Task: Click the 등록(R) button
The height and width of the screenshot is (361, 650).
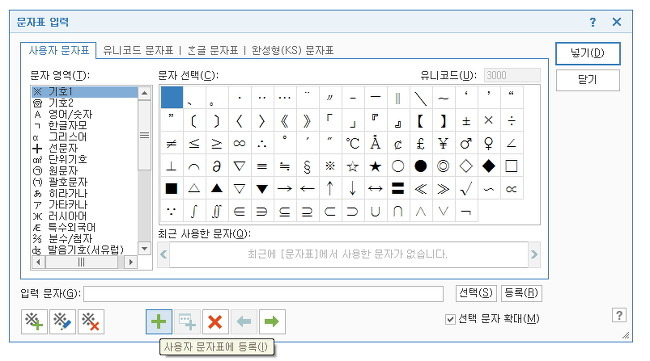Action: point(521,293)
